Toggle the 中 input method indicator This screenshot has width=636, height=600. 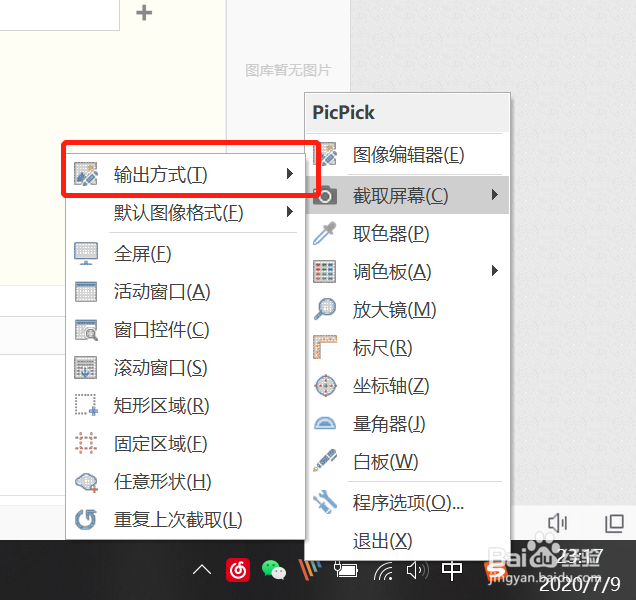click(x=451, y=570)
